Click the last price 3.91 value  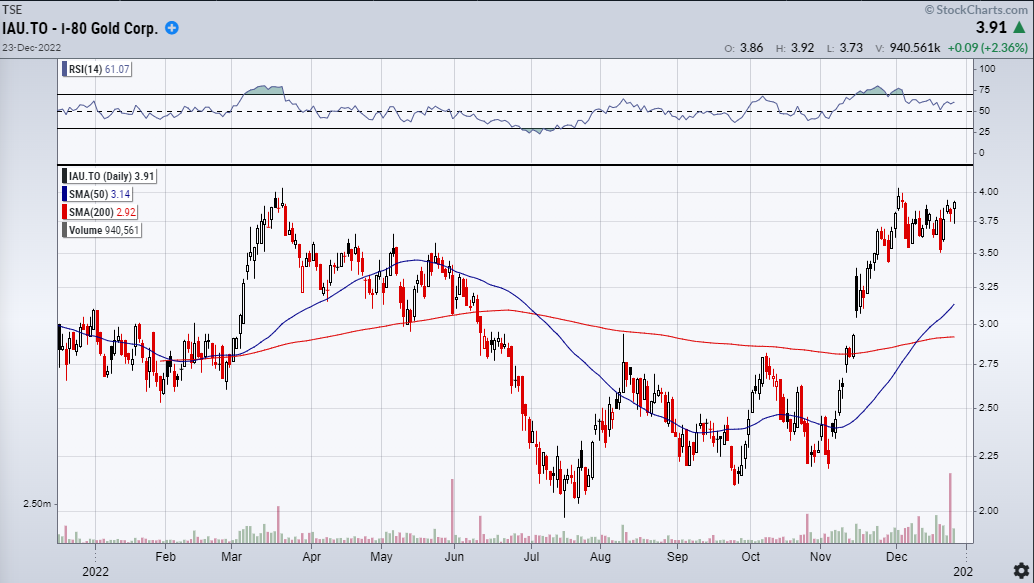click(991, 28)
